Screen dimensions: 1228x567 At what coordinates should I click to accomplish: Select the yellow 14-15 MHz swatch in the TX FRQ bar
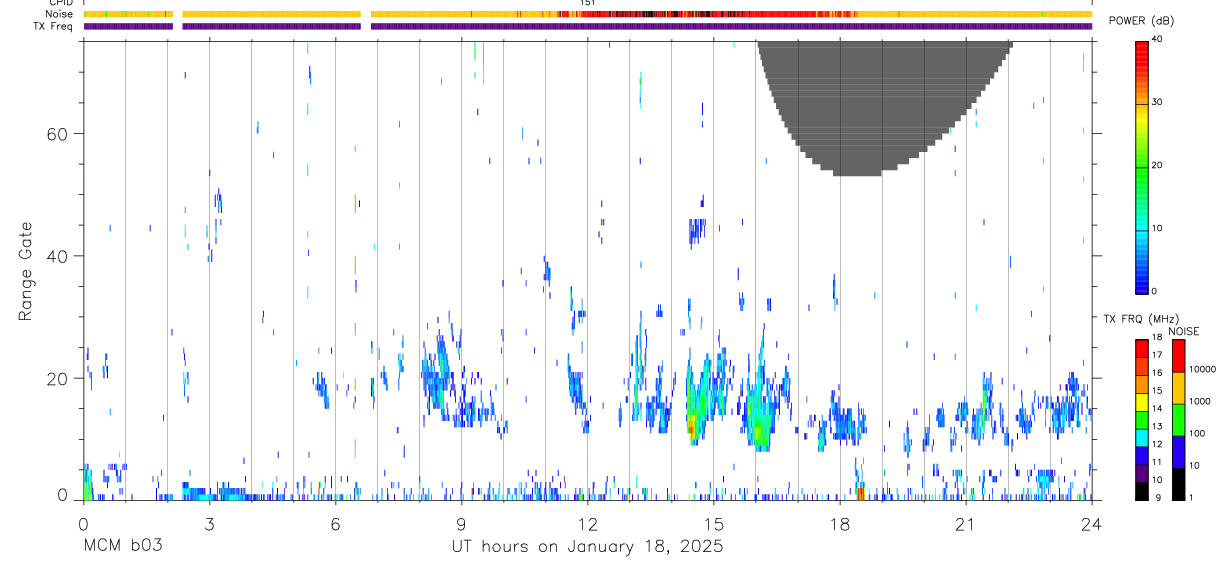pyautogui.click(x=1142, y=401)
